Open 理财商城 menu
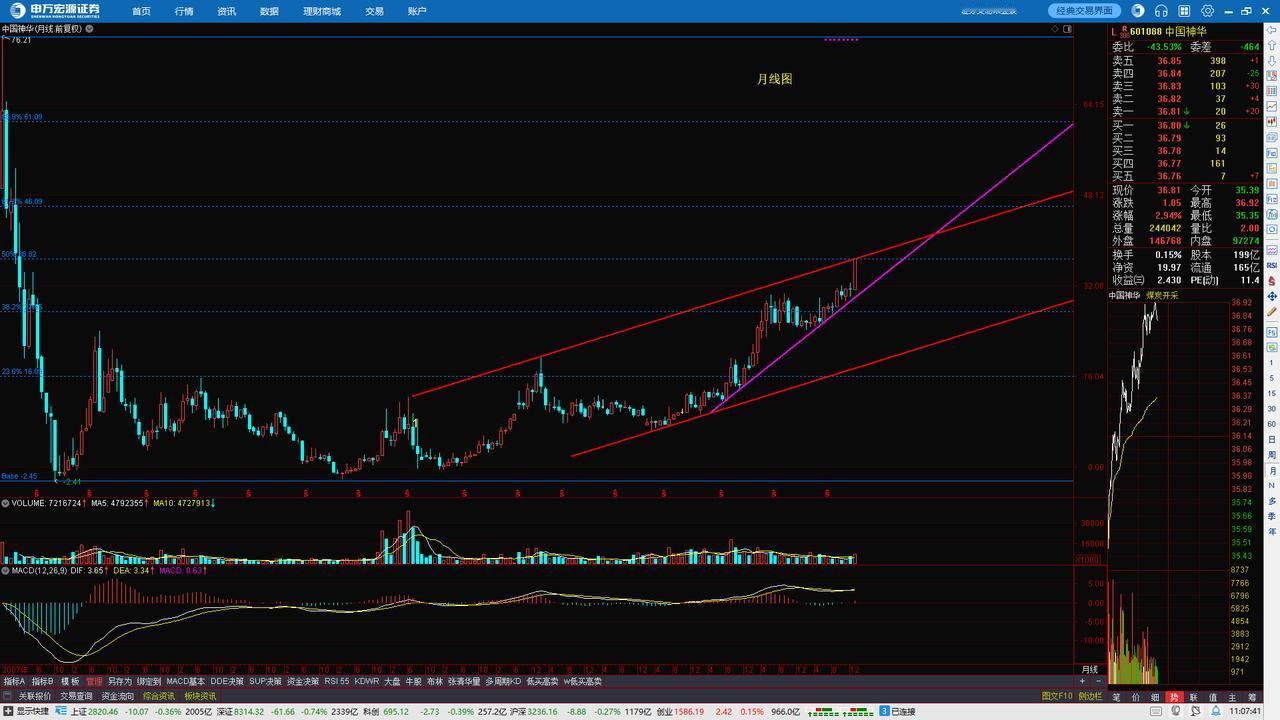 pos(321,11)
